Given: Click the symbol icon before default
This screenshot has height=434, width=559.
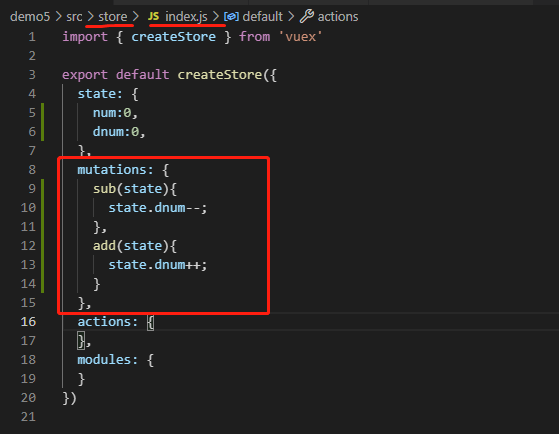Looking at the screenshot, I should click(x=231, y=16).
